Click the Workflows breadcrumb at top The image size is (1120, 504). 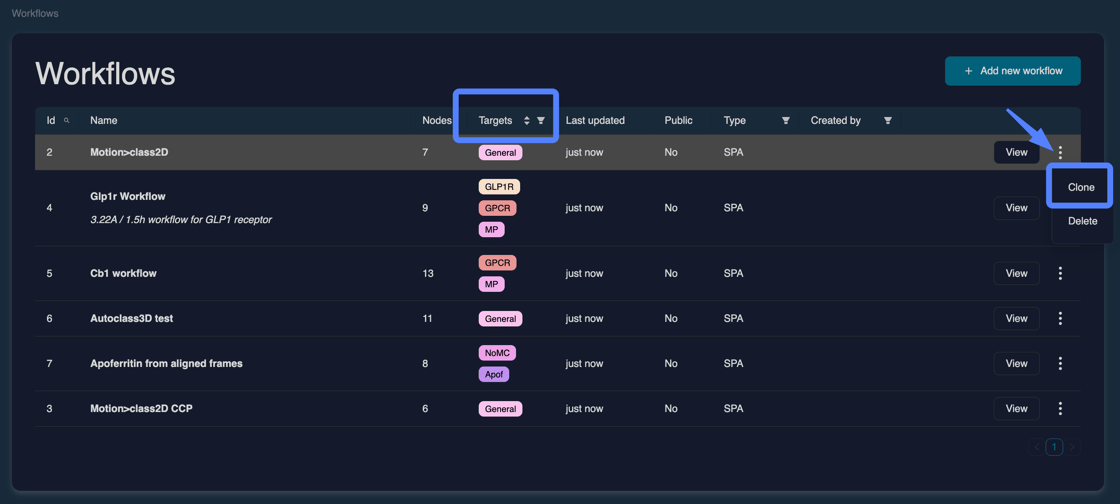pyautogui.click(x=35, y=14)
